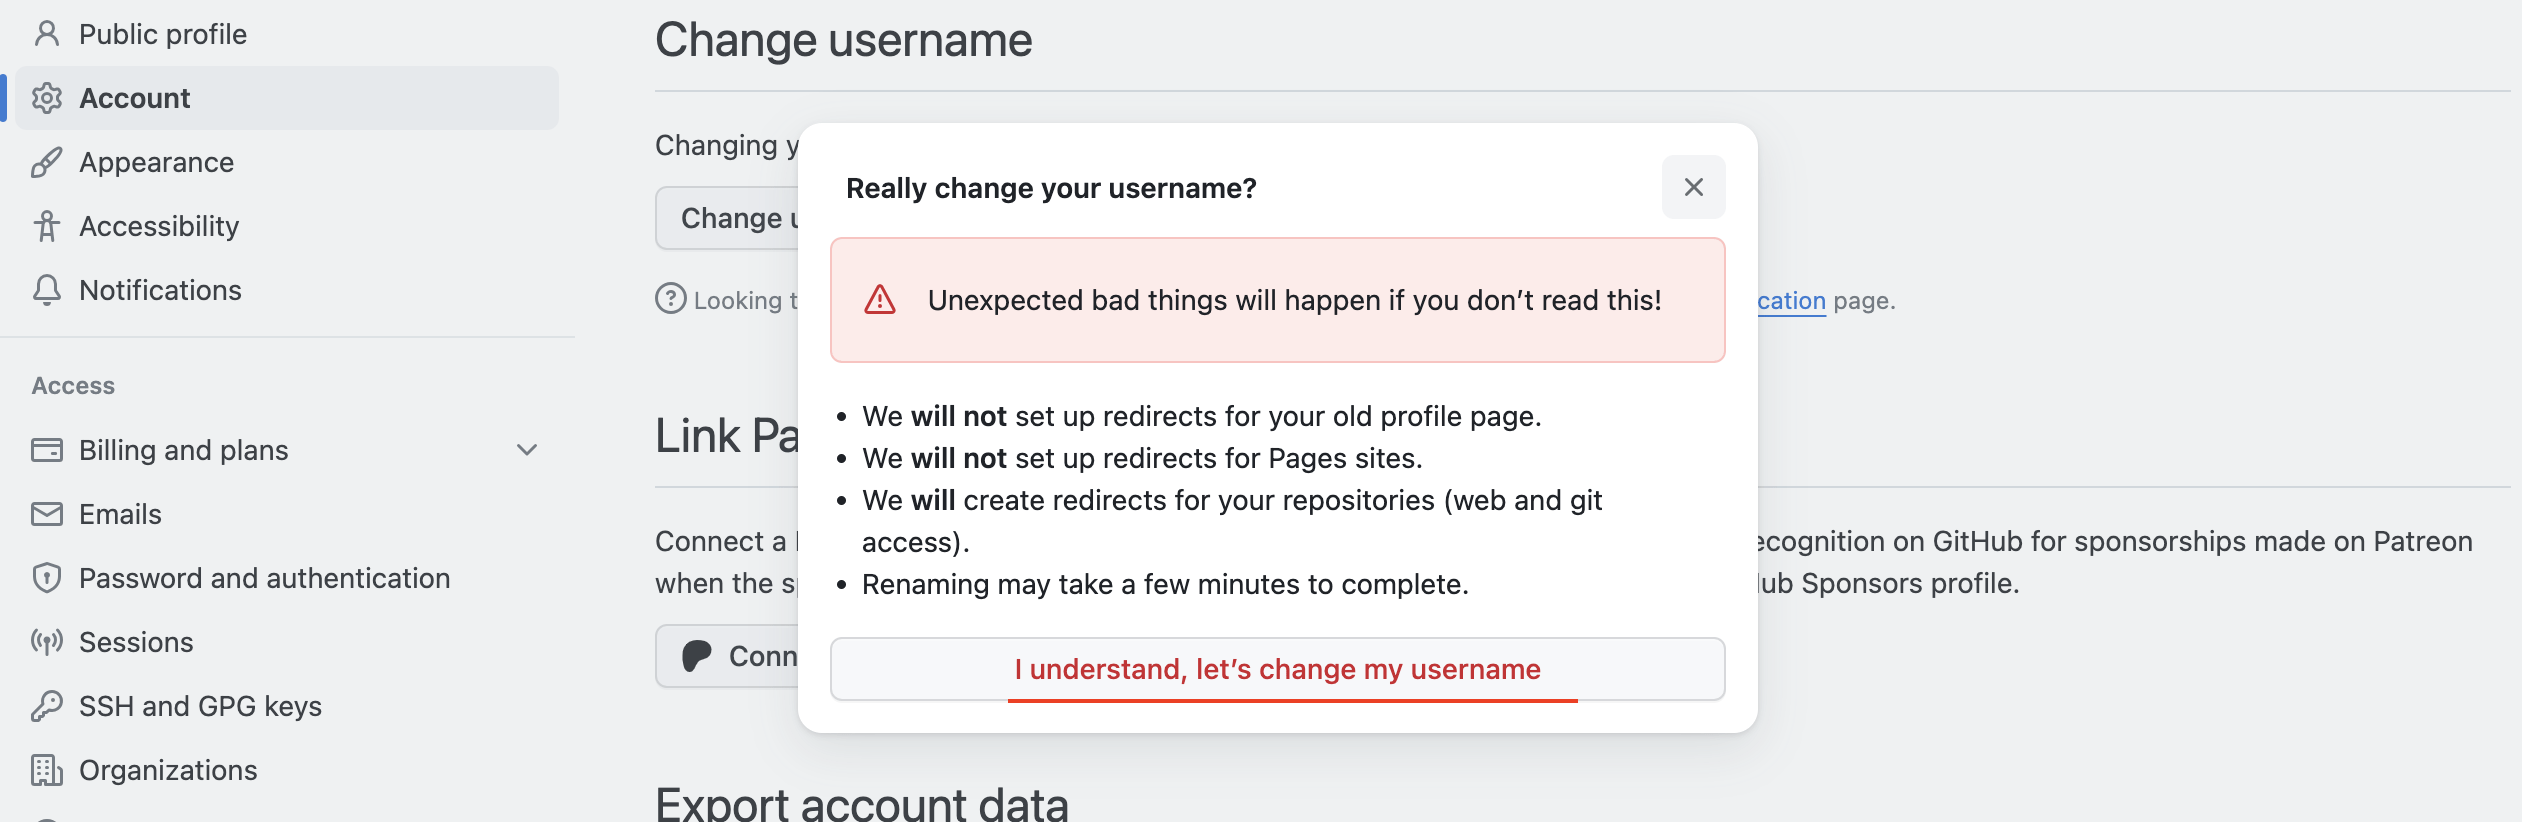Click the Password and authentication shield icon
The image size is (2522, 822).
coord(46,578)
